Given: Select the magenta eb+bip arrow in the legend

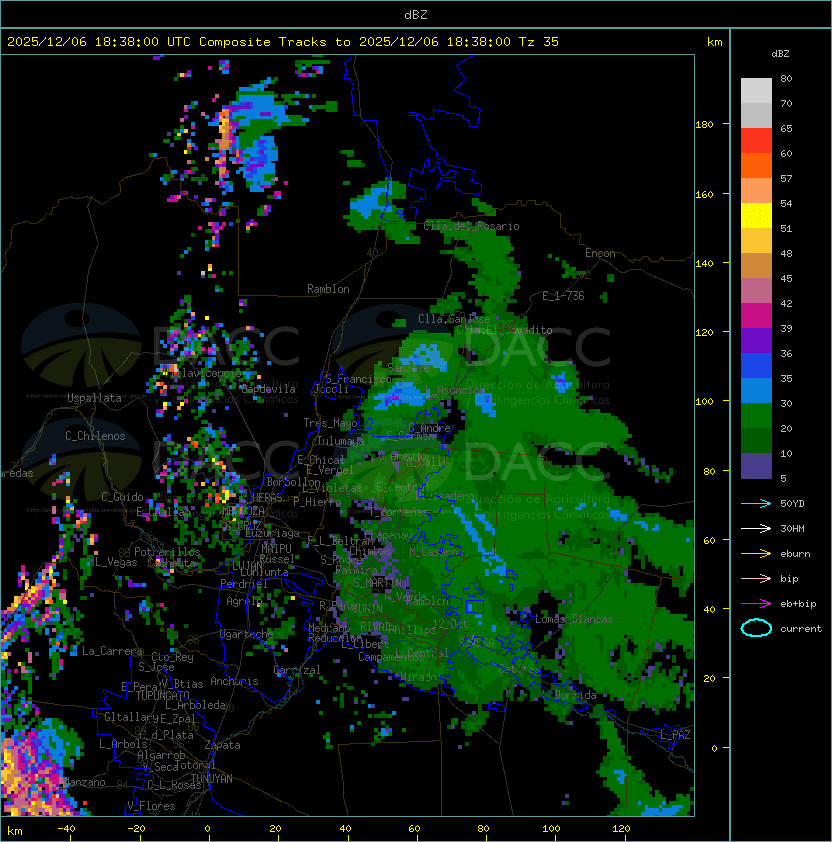Looking at the screenshot, I should [x=756, y=604].
